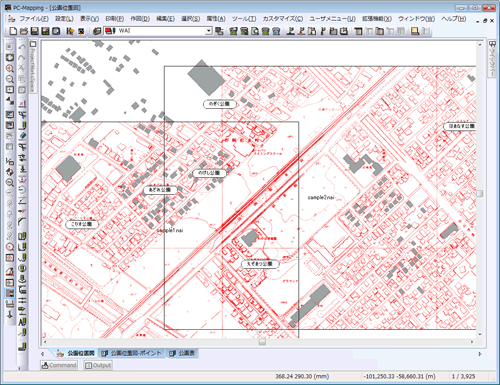This screenshot has height=385, width=500.
Task: Switch to the 公園位置図-ポイント tab
Action: coord(132,353)
